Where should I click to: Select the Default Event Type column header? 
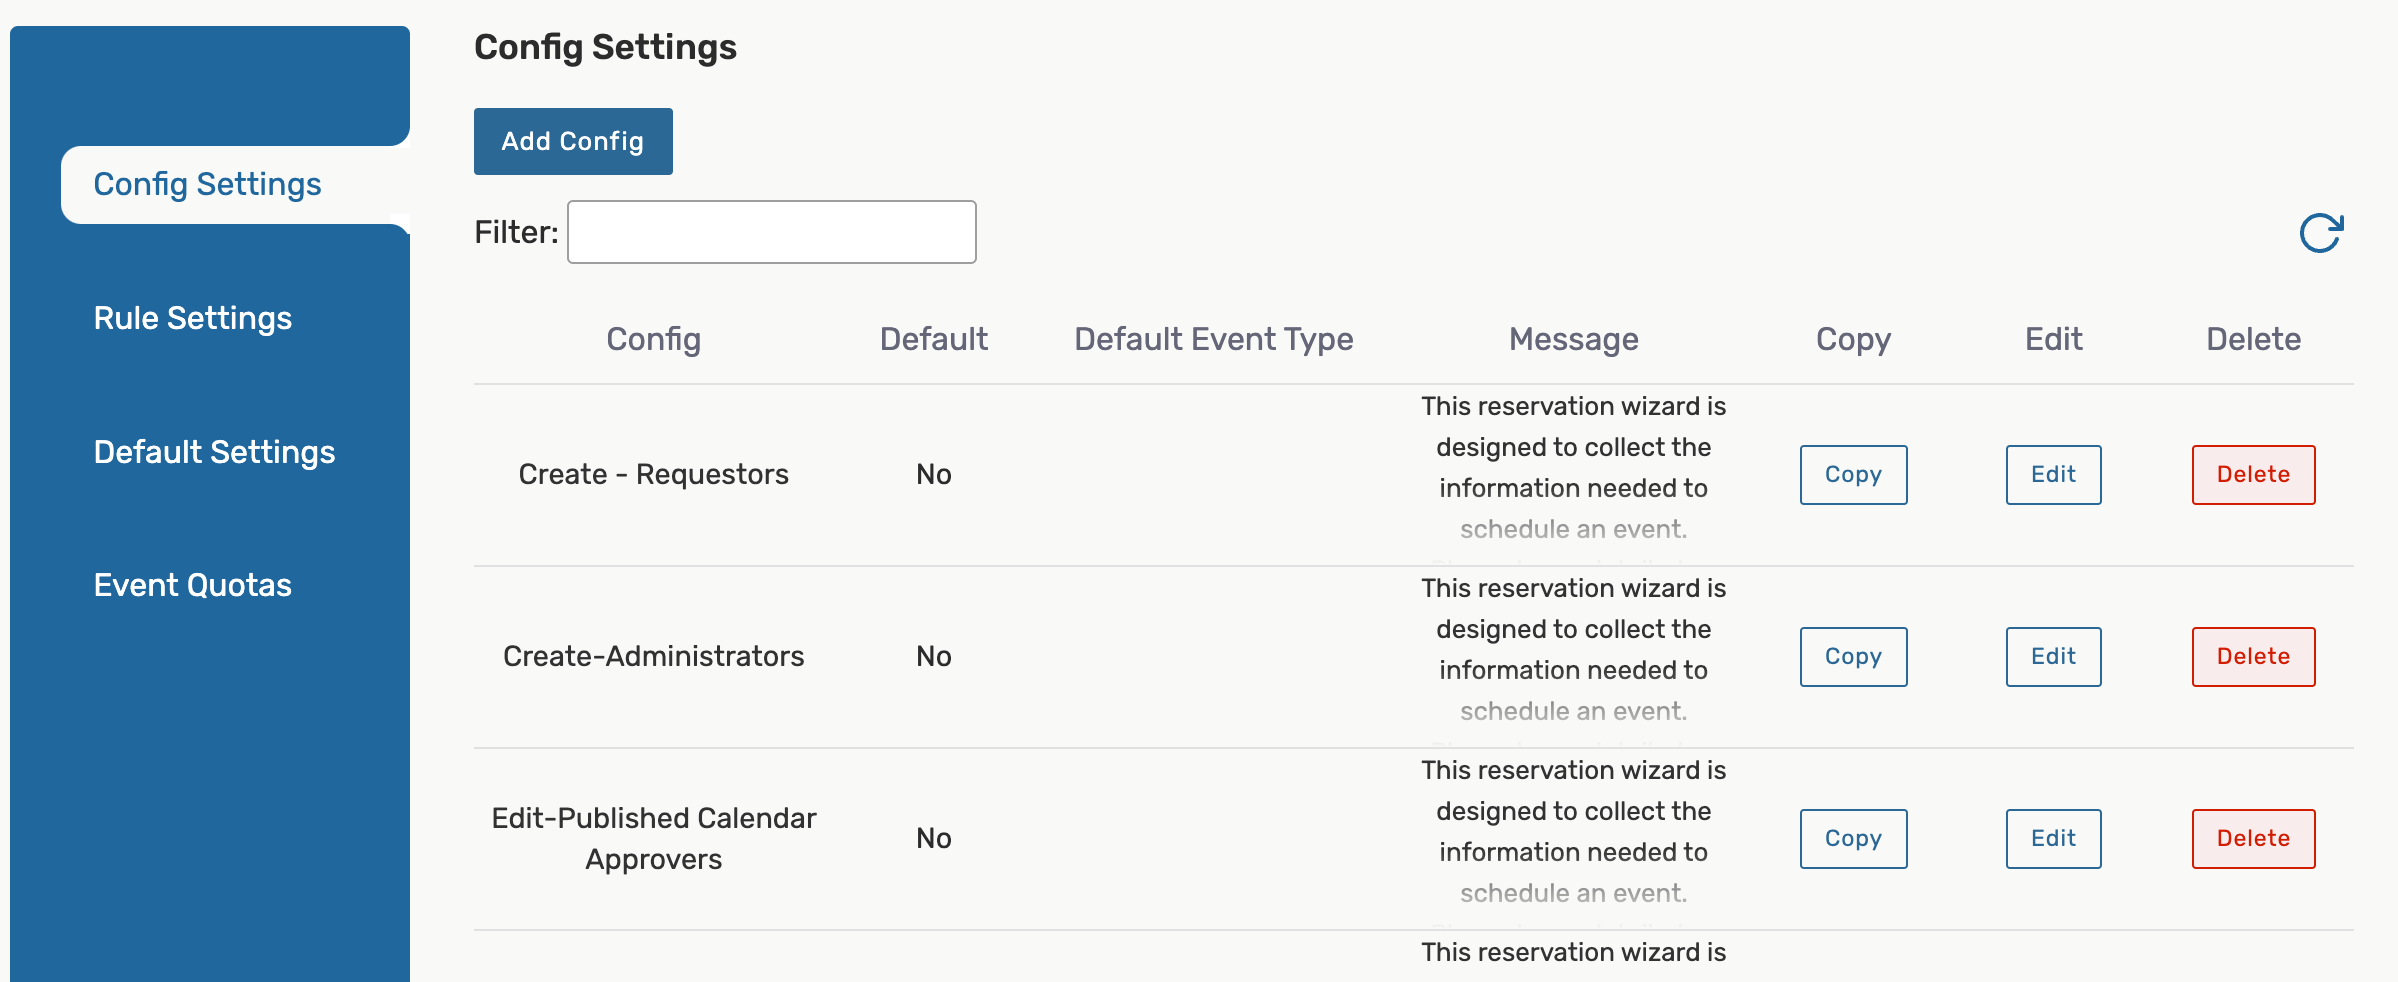(x=1213, y=340)
